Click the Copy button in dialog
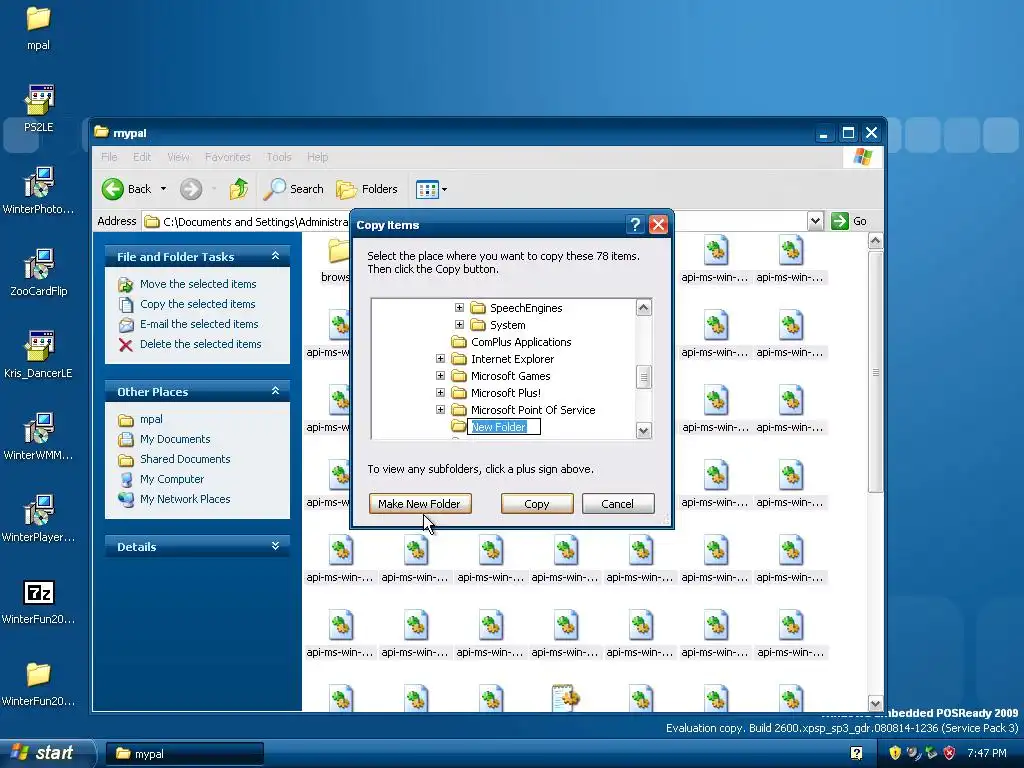This screenshot has height=768, width=1024. [x=537, y=504]
